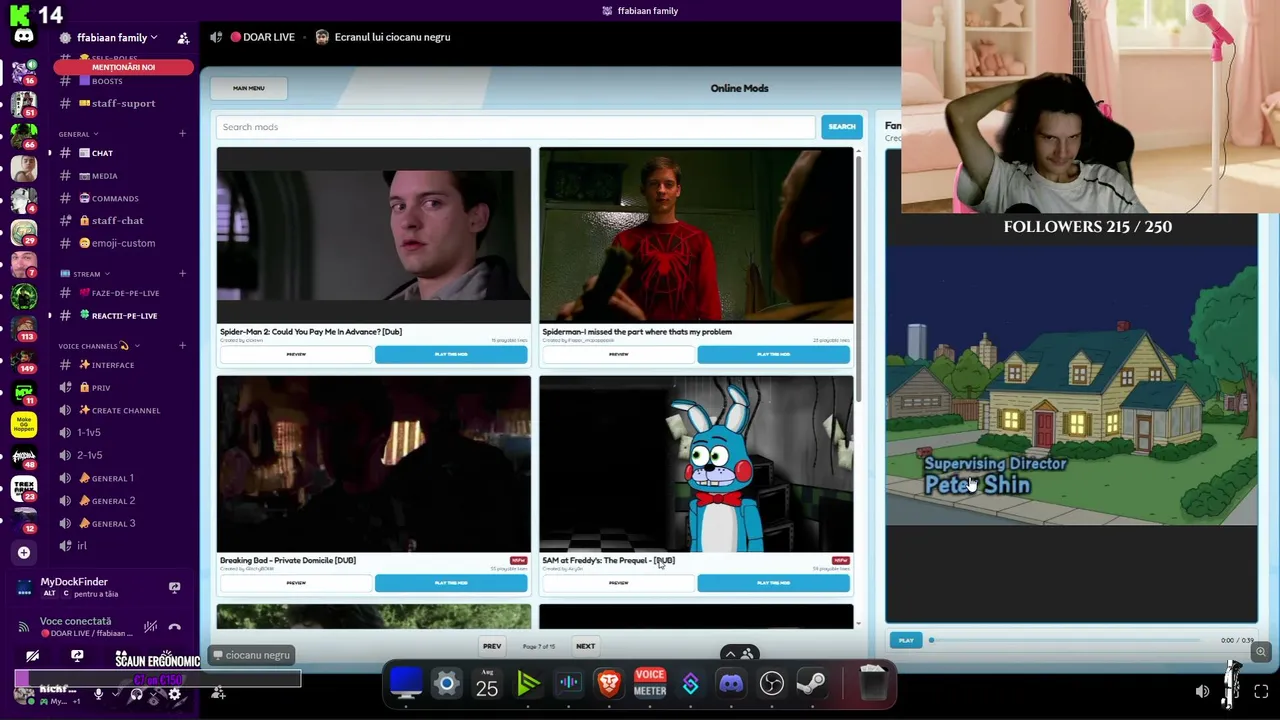1280x720 pixels.
Task: Go to NEXT page of mods
Action: tap(585, 646)
